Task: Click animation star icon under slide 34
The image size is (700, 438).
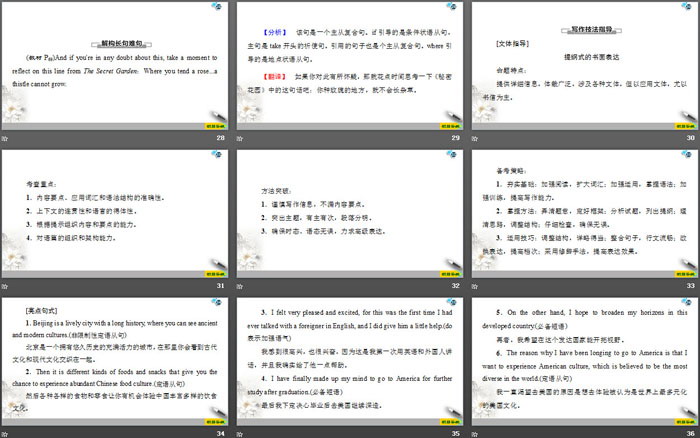Action: 4,434
